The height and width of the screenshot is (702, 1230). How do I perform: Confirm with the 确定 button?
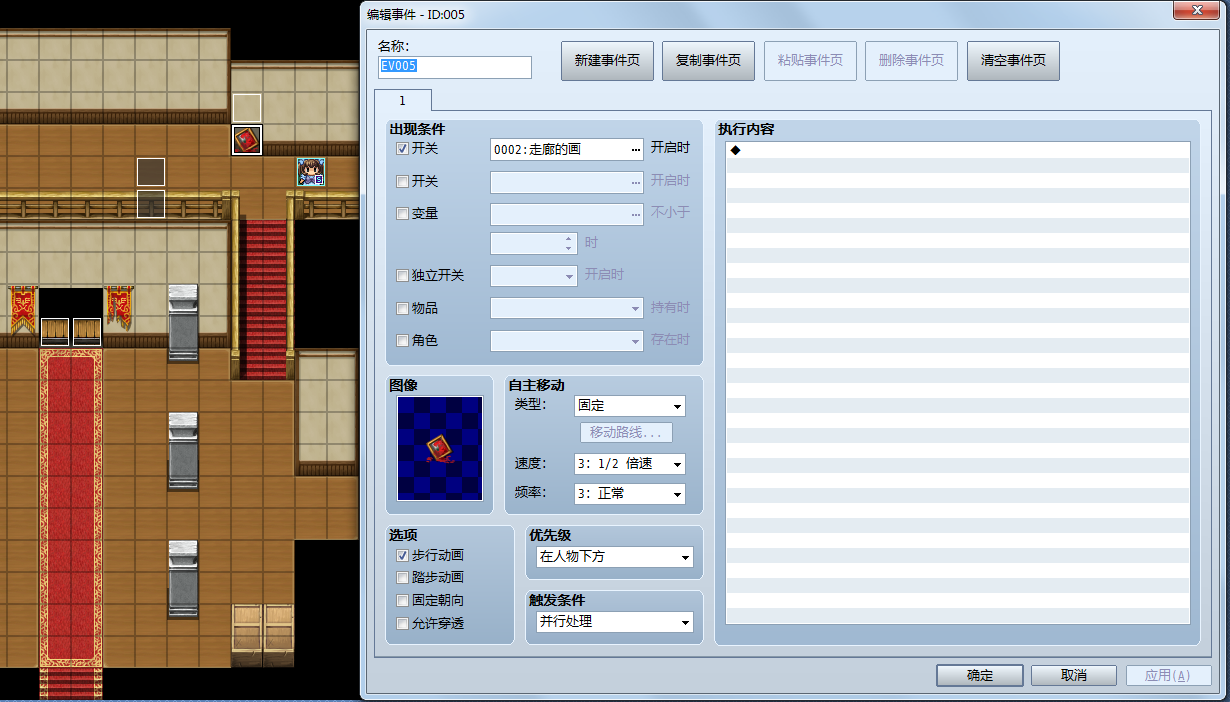click(980, 675)
